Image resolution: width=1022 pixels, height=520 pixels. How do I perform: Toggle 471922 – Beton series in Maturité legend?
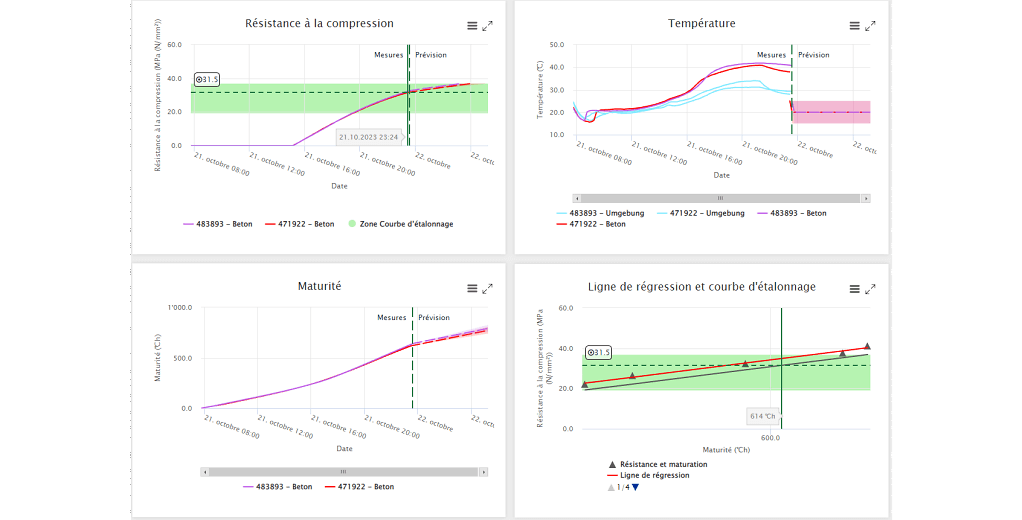coord(362,487)
